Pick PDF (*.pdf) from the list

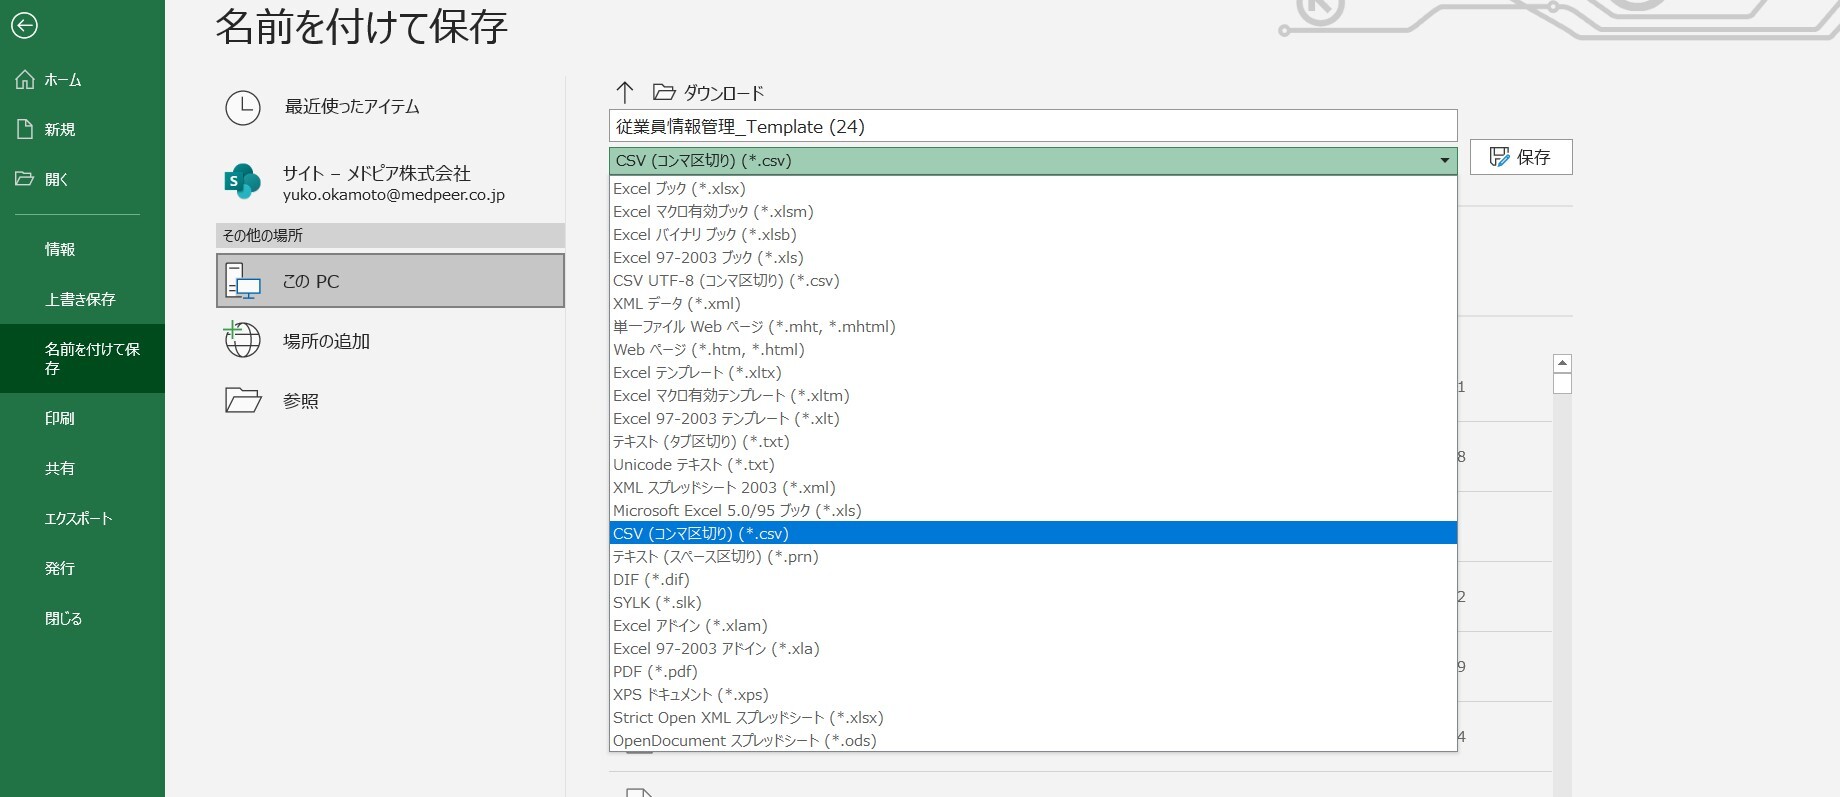655,672
